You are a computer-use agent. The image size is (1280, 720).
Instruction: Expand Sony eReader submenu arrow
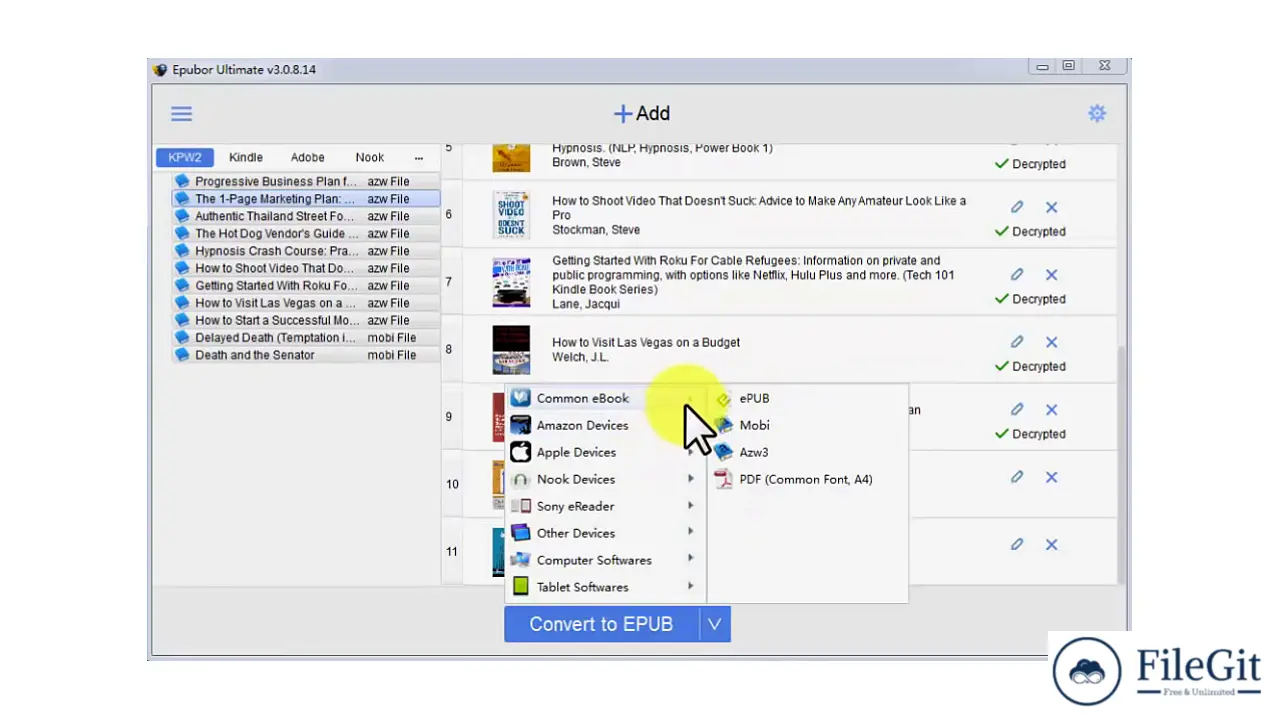point(690,506)
